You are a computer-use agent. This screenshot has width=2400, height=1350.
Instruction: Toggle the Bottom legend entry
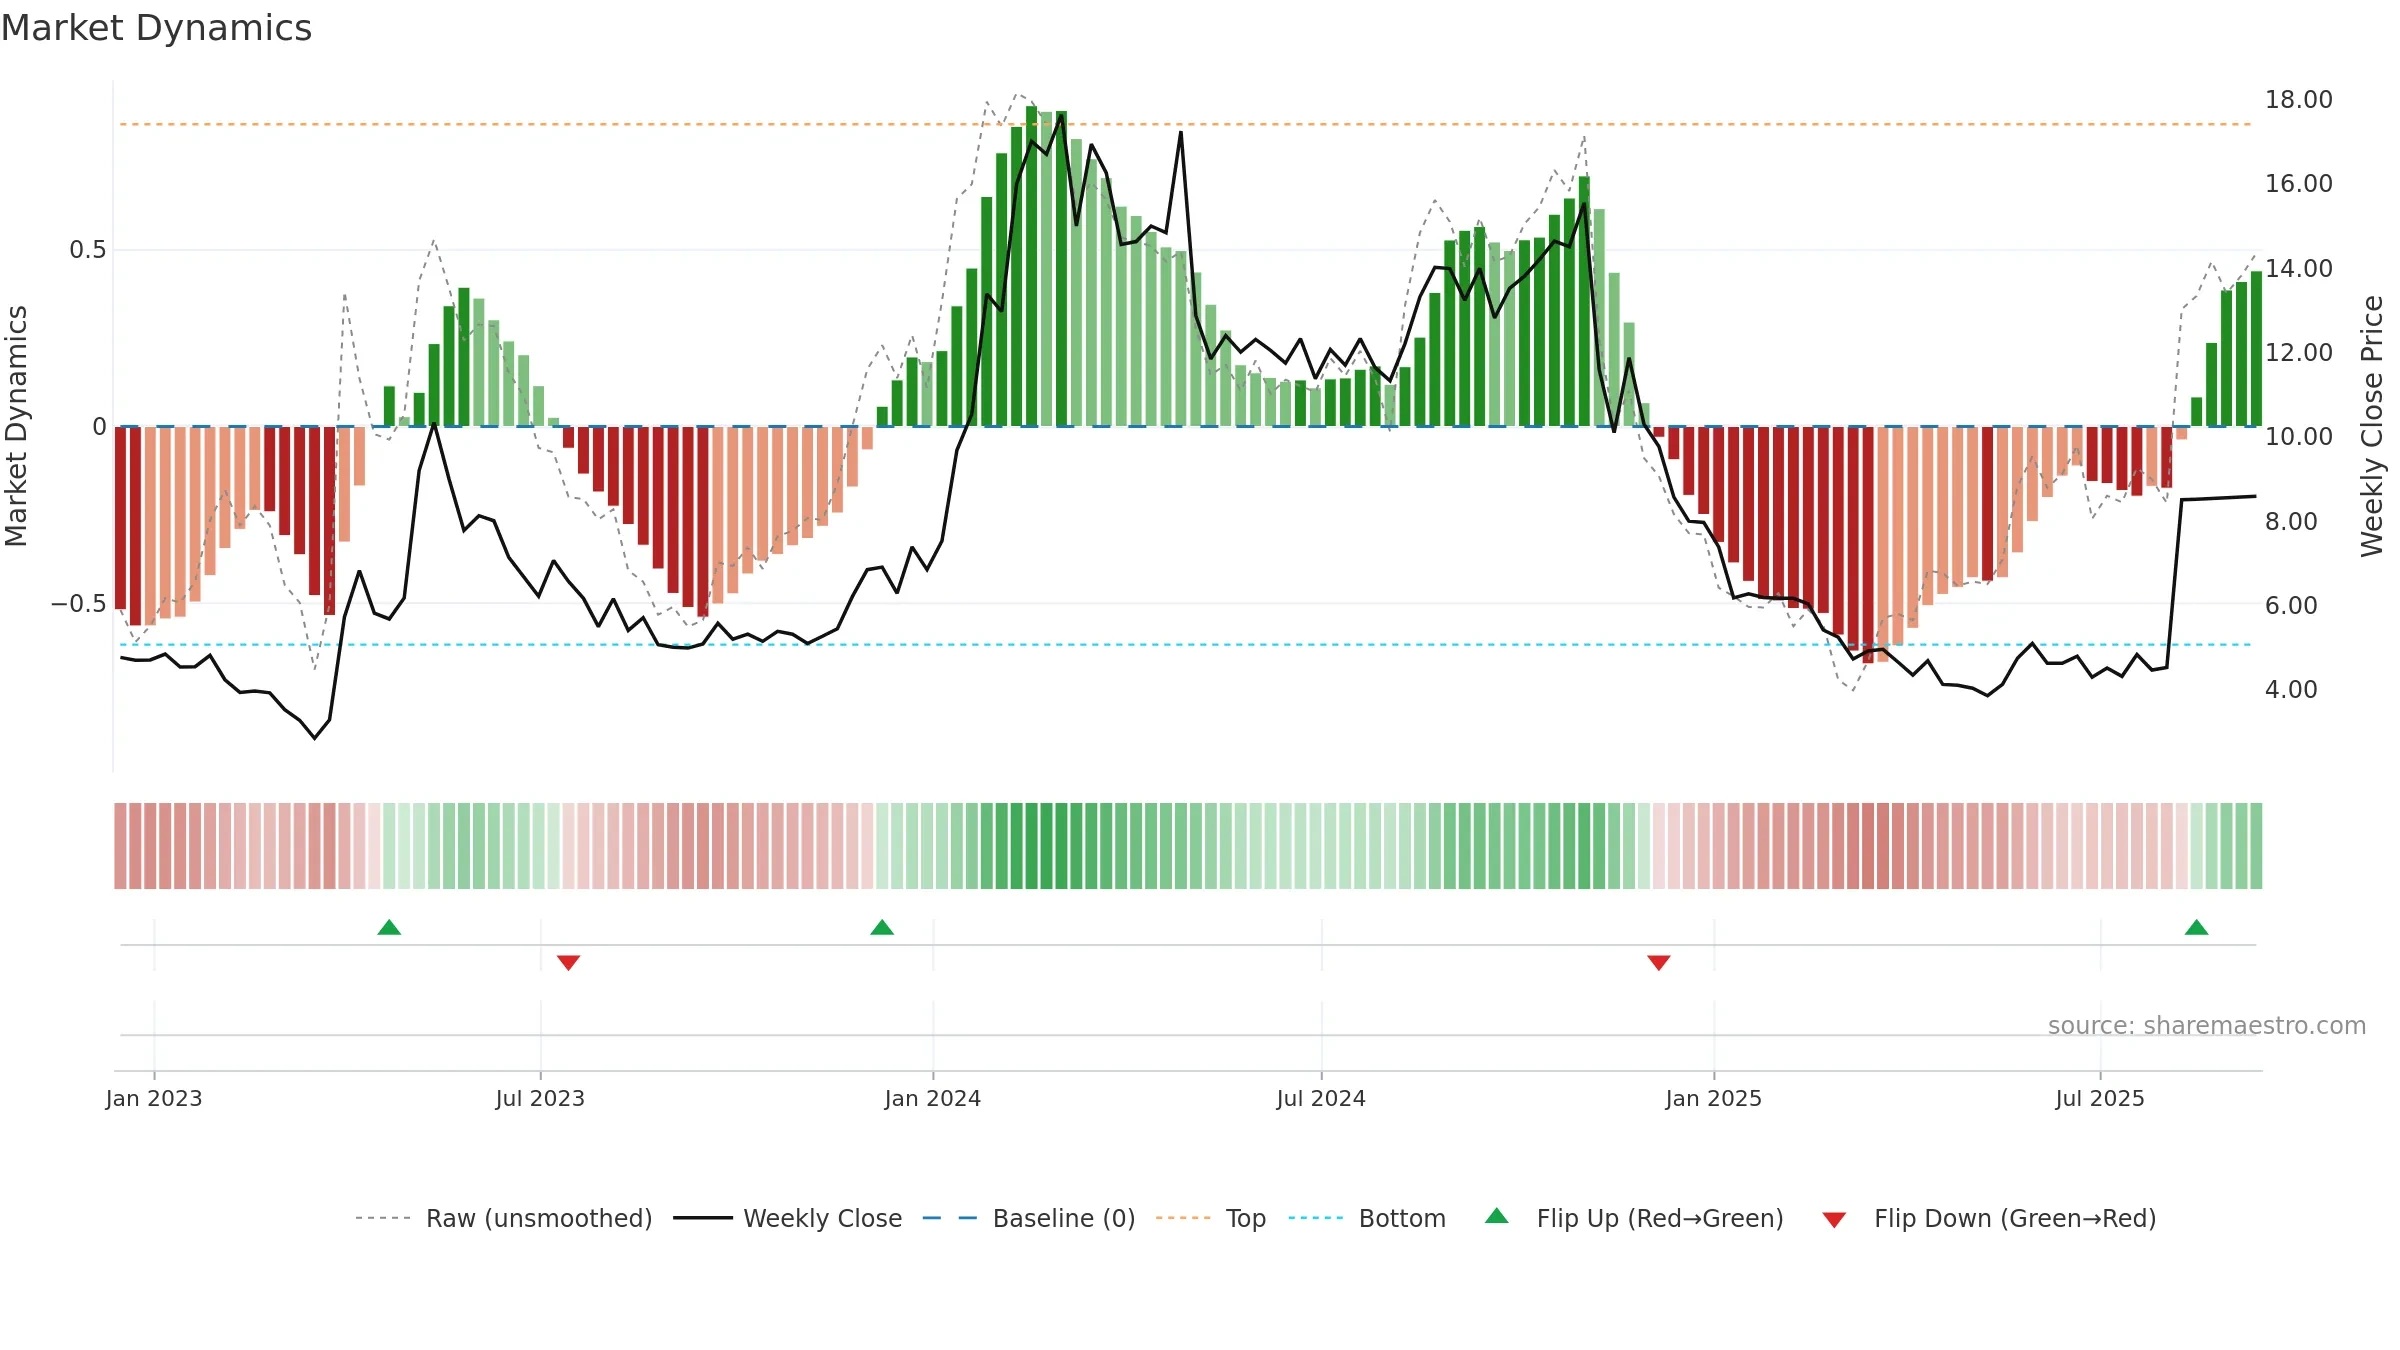(1367, 1218)
